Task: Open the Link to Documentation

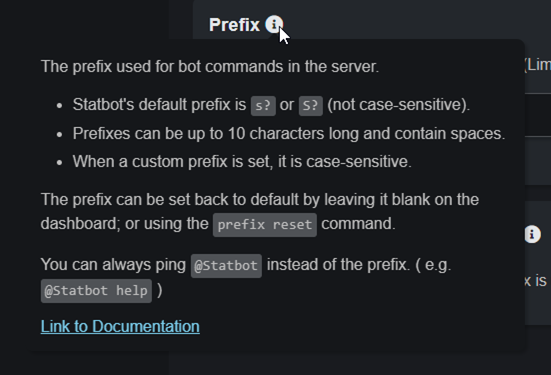Action: pyautogui.click(x=120, y=326)
